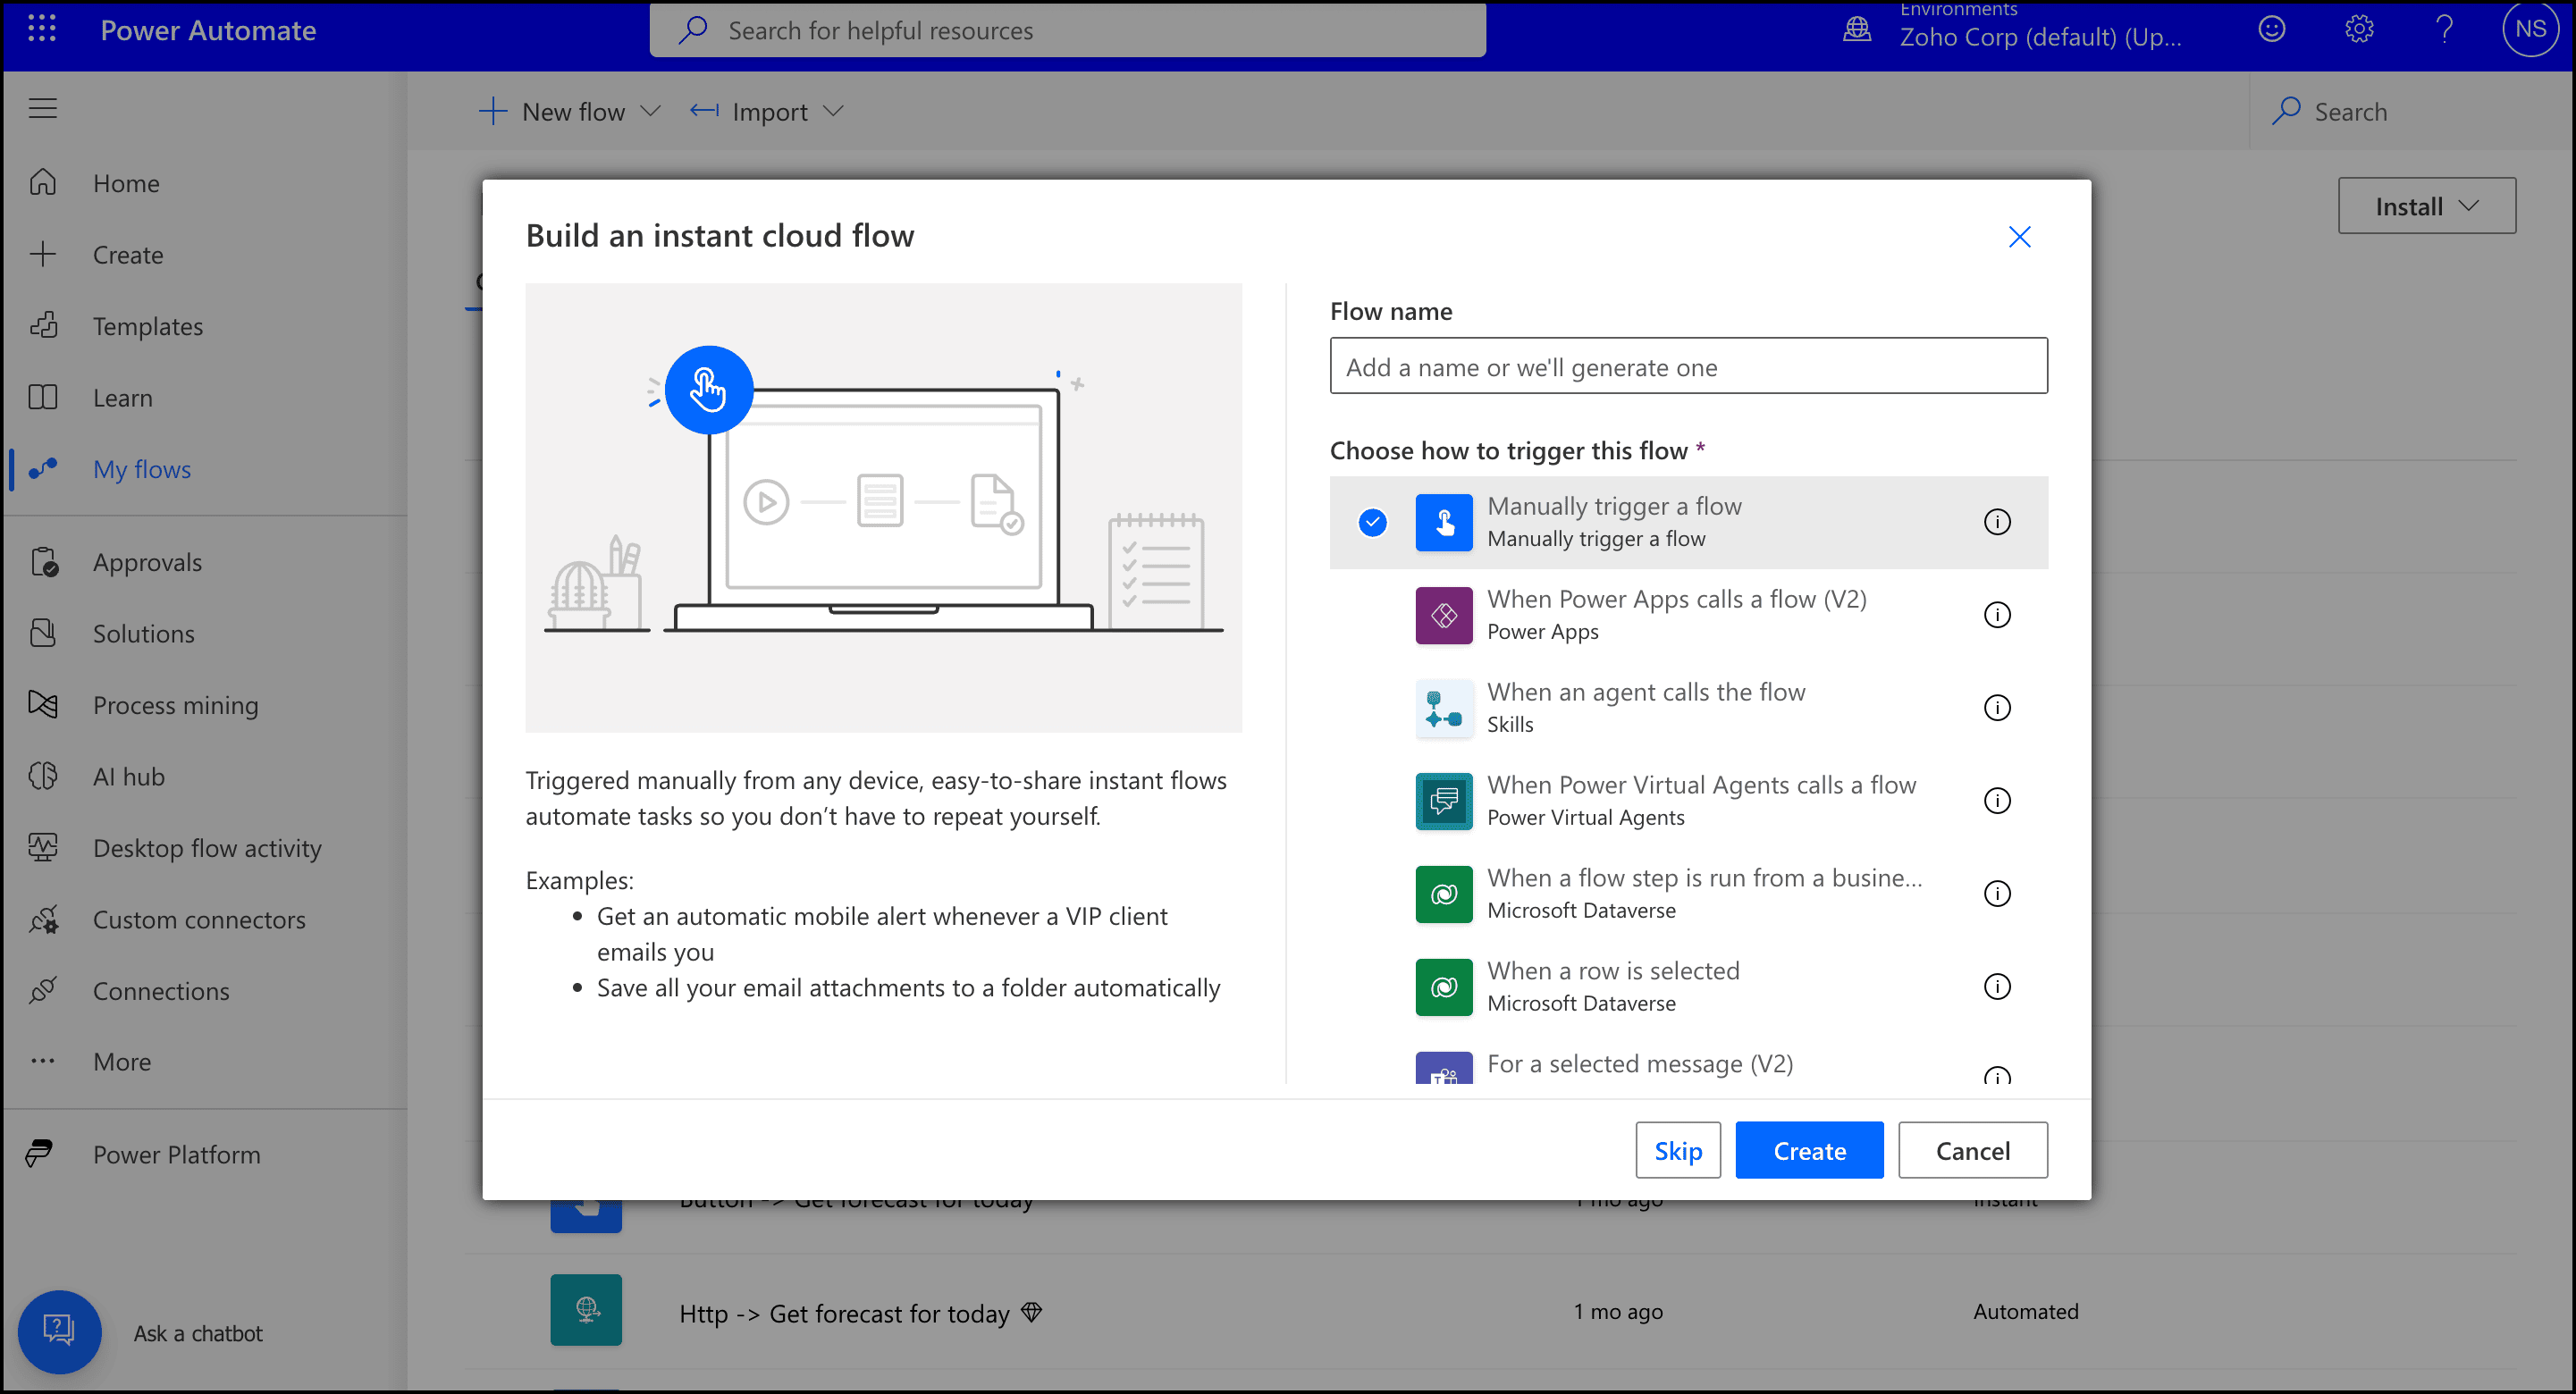Screen dimensions: 2576x1394
Task: Open the Power Automate app launcher
Action: (41, 29)
